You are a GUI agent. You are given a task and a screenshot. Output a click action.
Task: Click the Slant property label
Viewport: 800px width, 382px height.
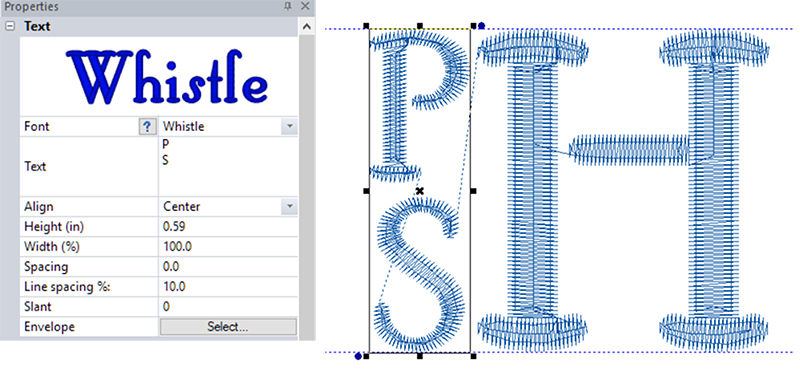click(38, 307)
